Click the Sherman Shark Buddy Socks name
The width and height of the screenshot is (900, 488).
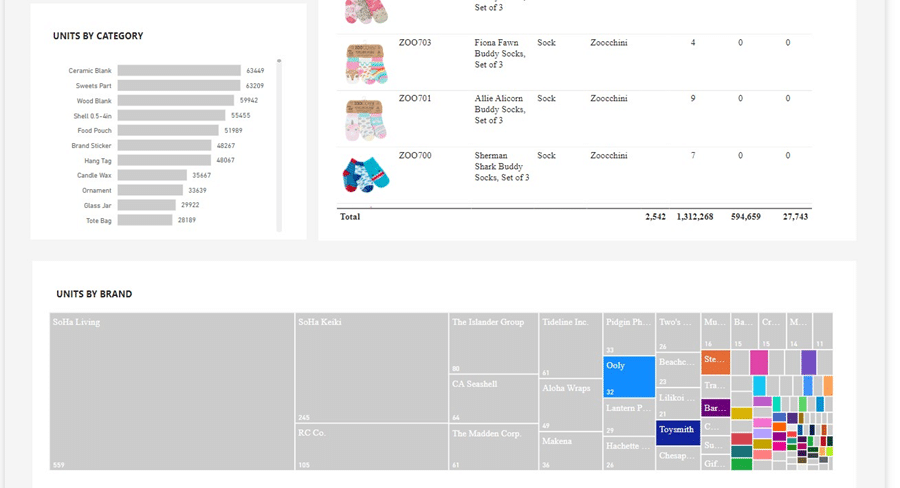(x=502, y=166)
